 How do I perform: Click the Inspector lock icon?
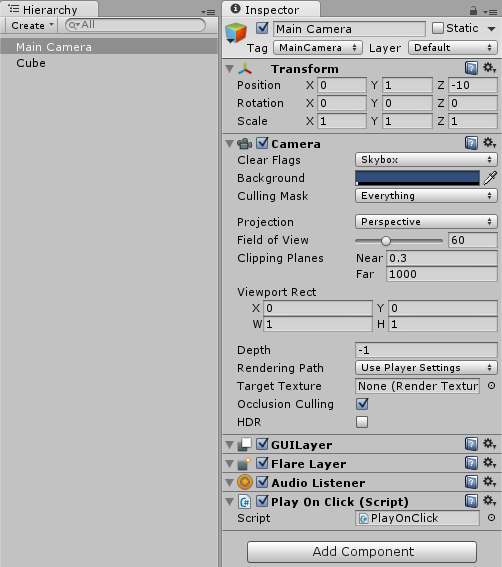(x=473, y=10)
